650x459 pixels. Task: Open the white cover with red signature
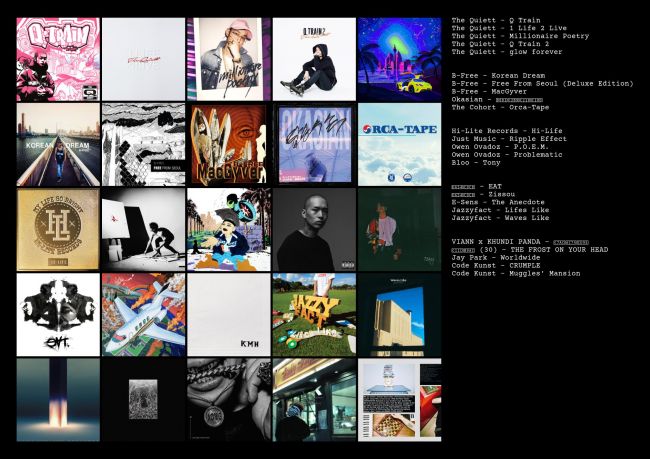(x=143, y=59)
